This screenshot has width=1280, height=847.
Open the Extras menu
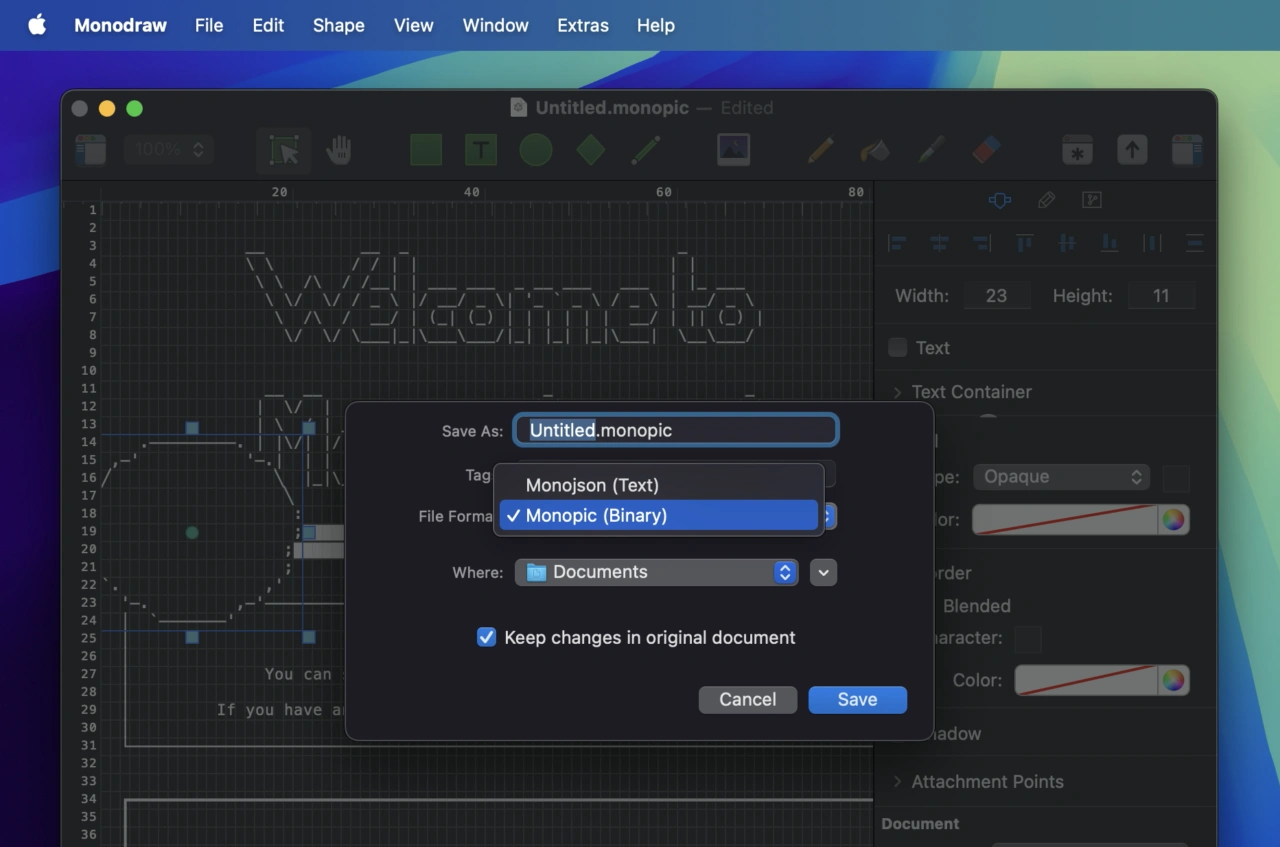[582, 25]
